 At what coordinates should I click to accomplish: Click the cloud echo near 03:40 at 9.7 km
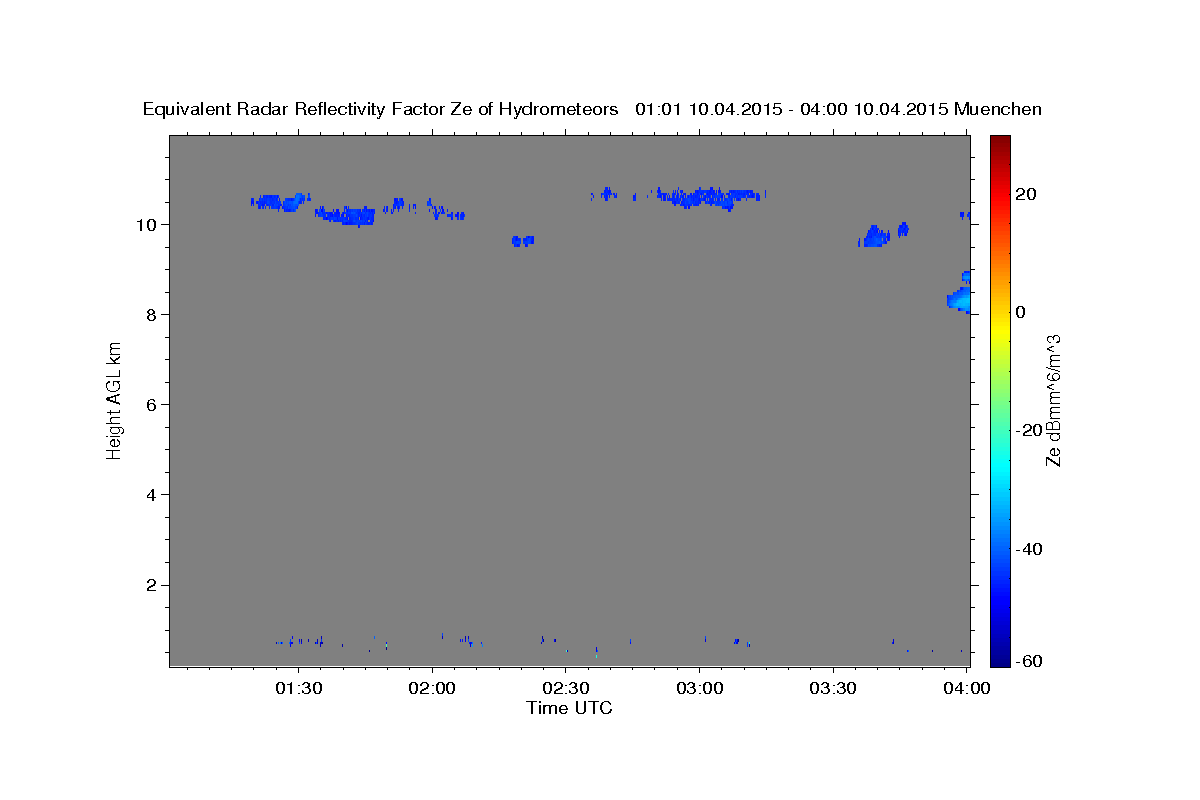[874, 237]
